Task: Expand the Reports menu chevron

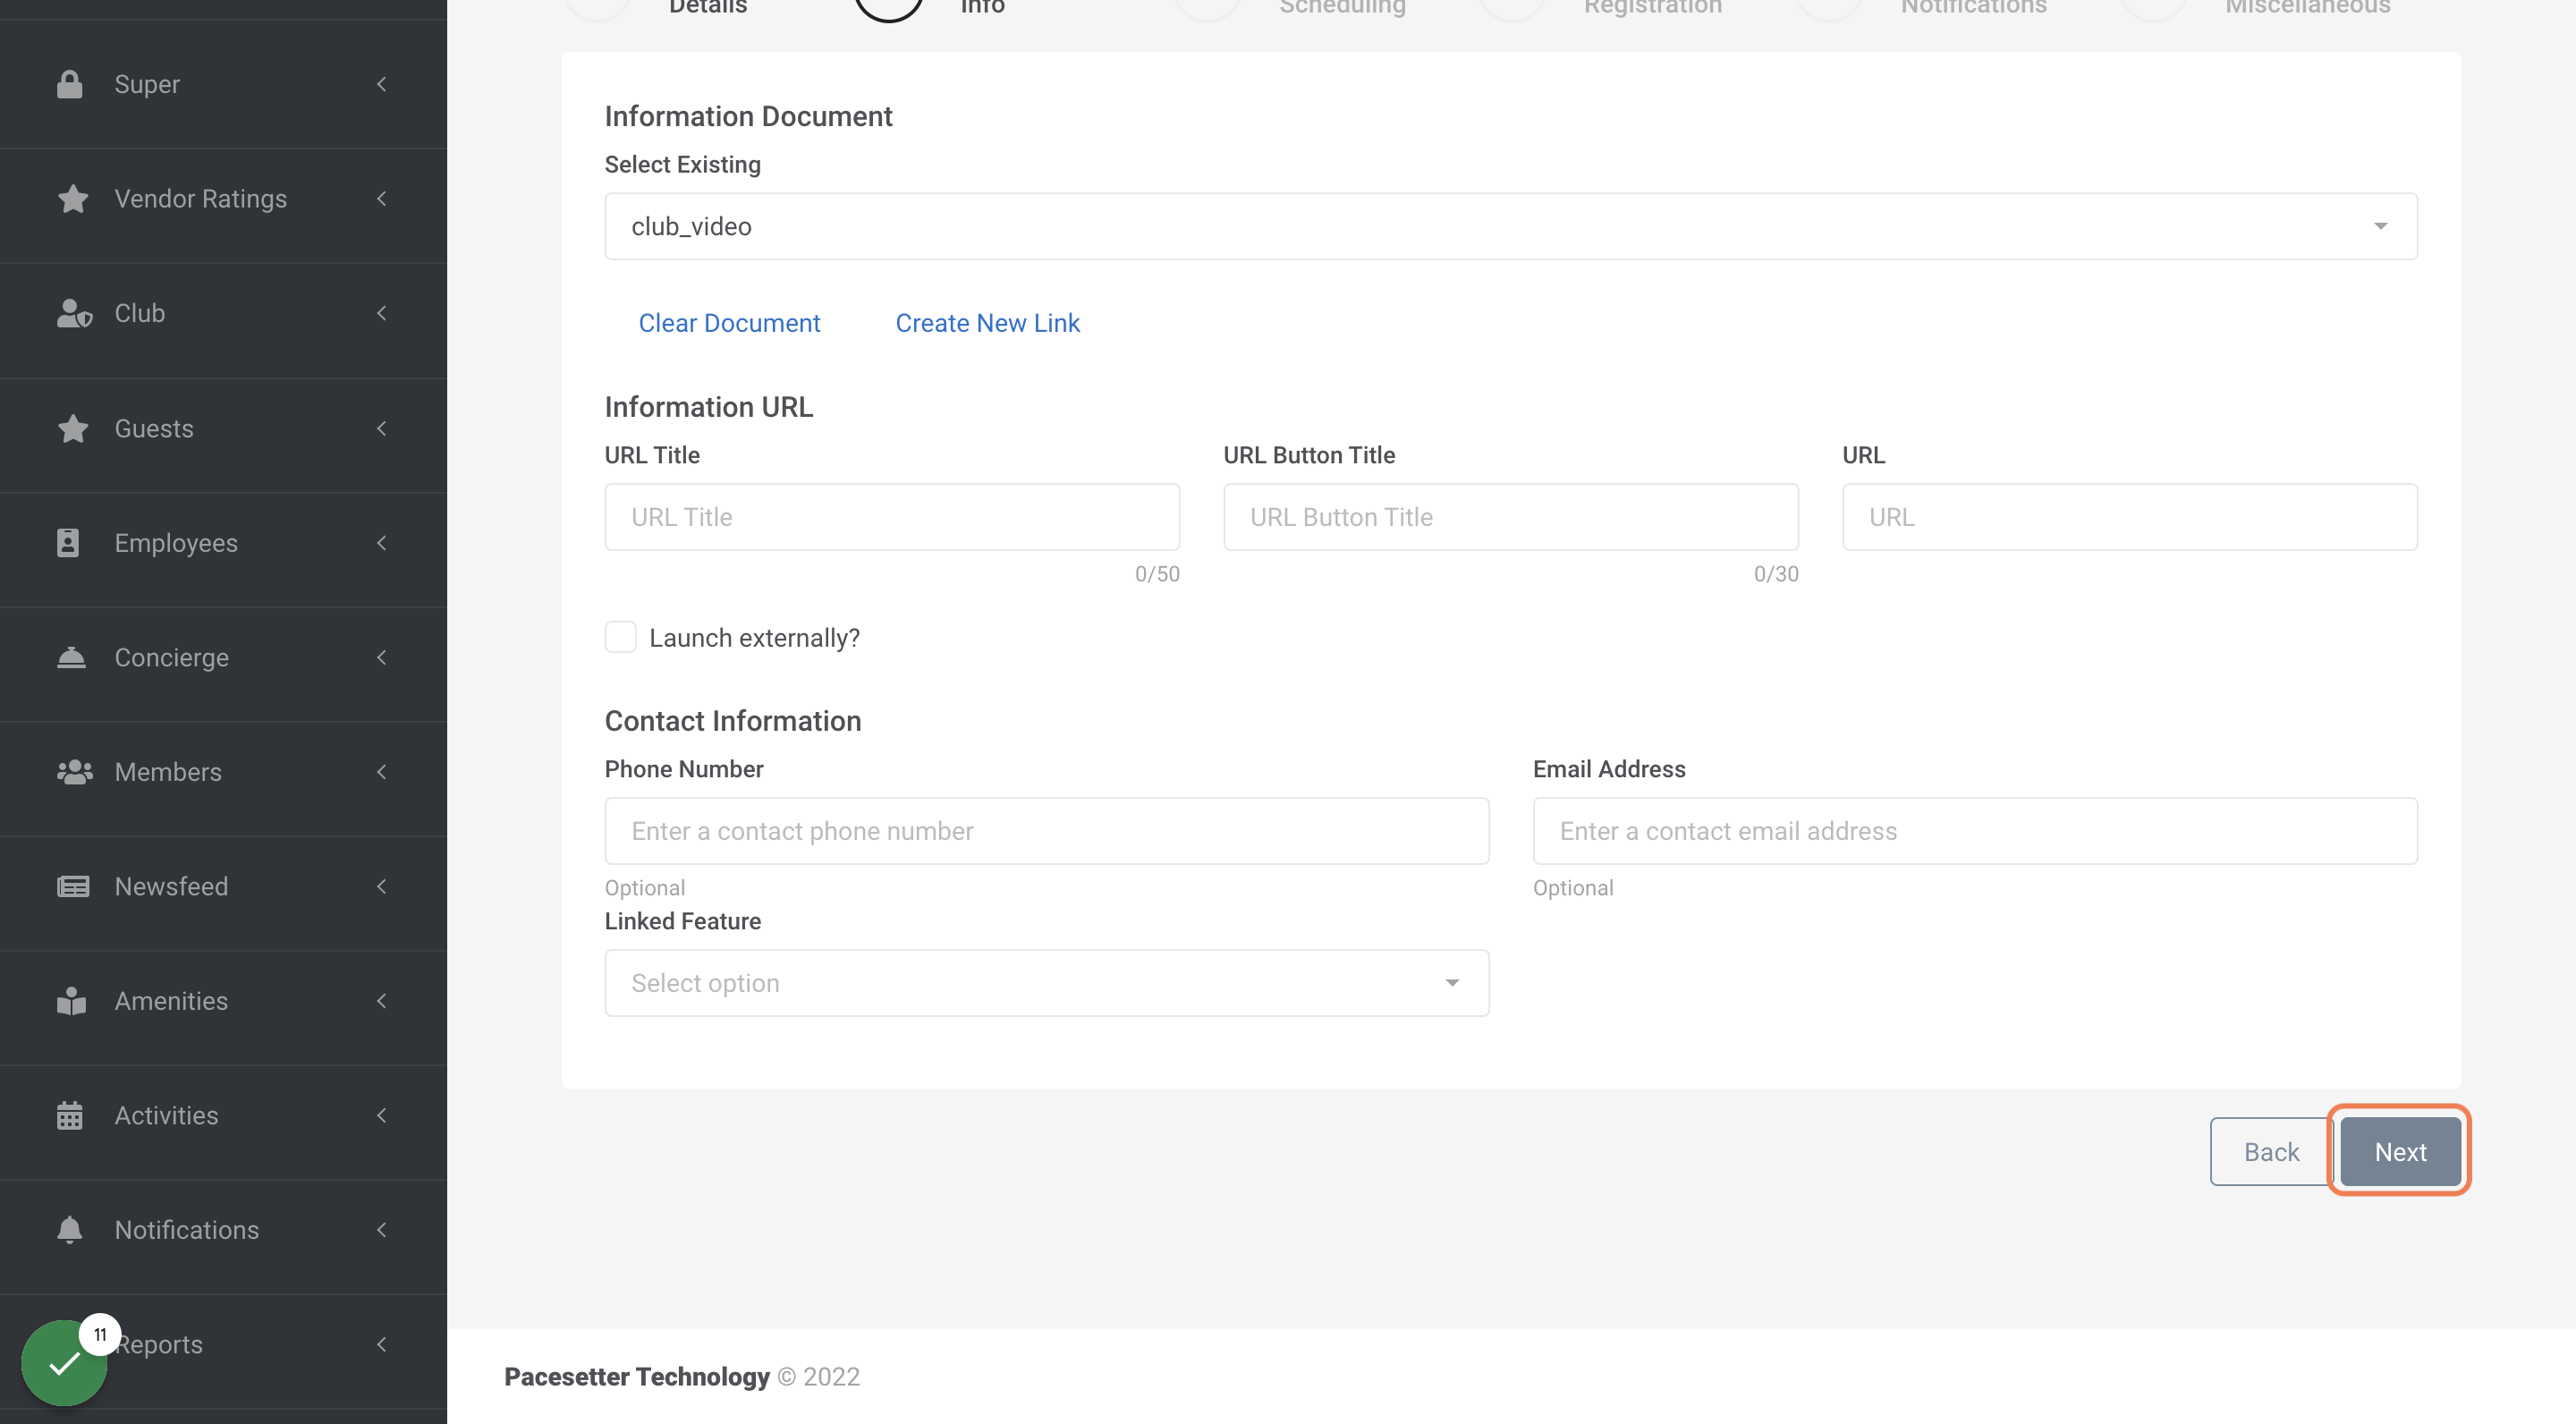Action: [381, 1345]
